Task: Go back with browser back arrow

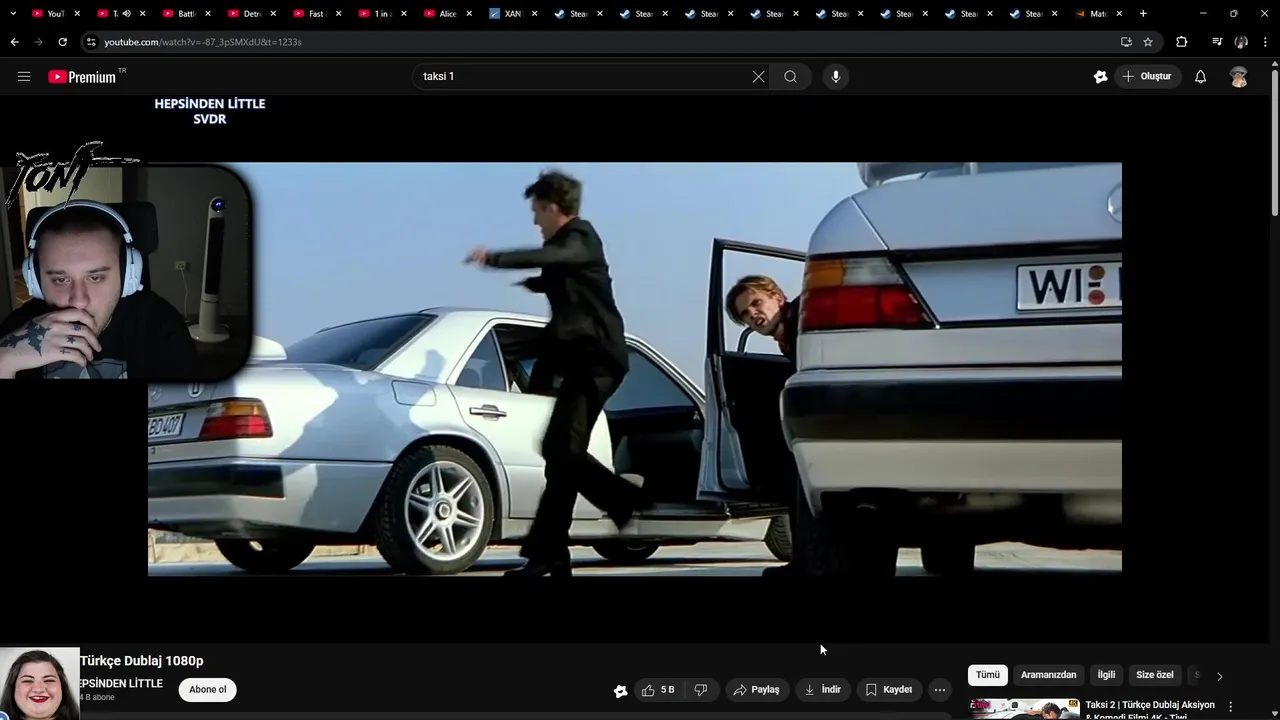Action: [14, 42]
